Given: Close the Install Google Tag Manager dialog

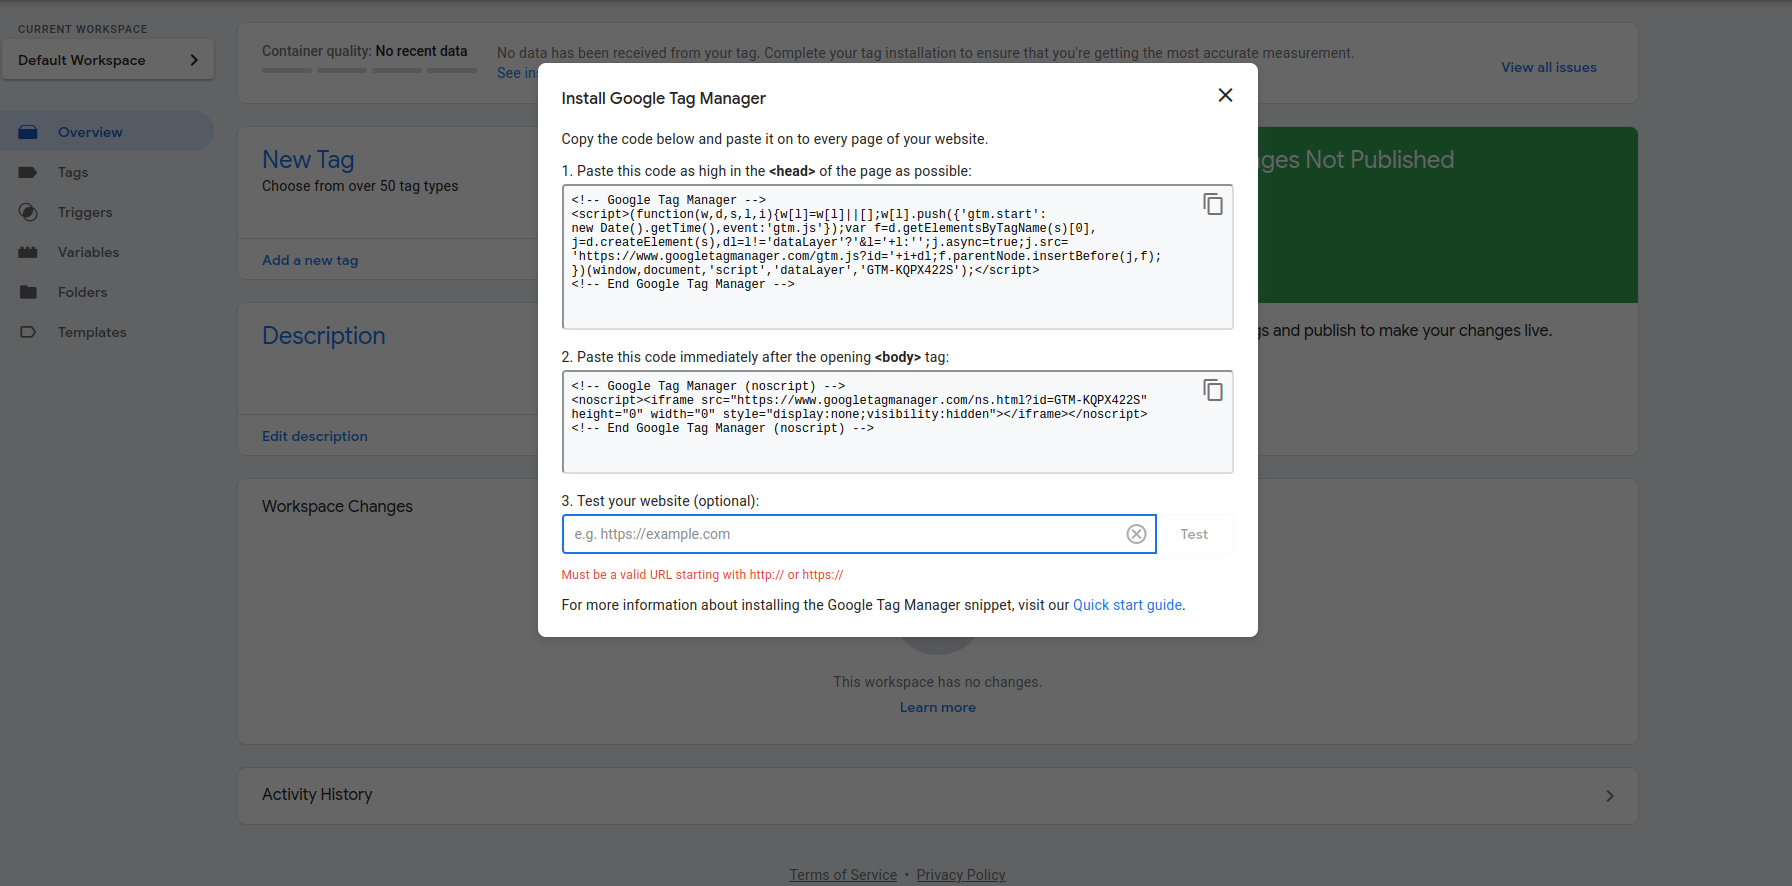Looking at the screenshot, I should click(1225, 95).
